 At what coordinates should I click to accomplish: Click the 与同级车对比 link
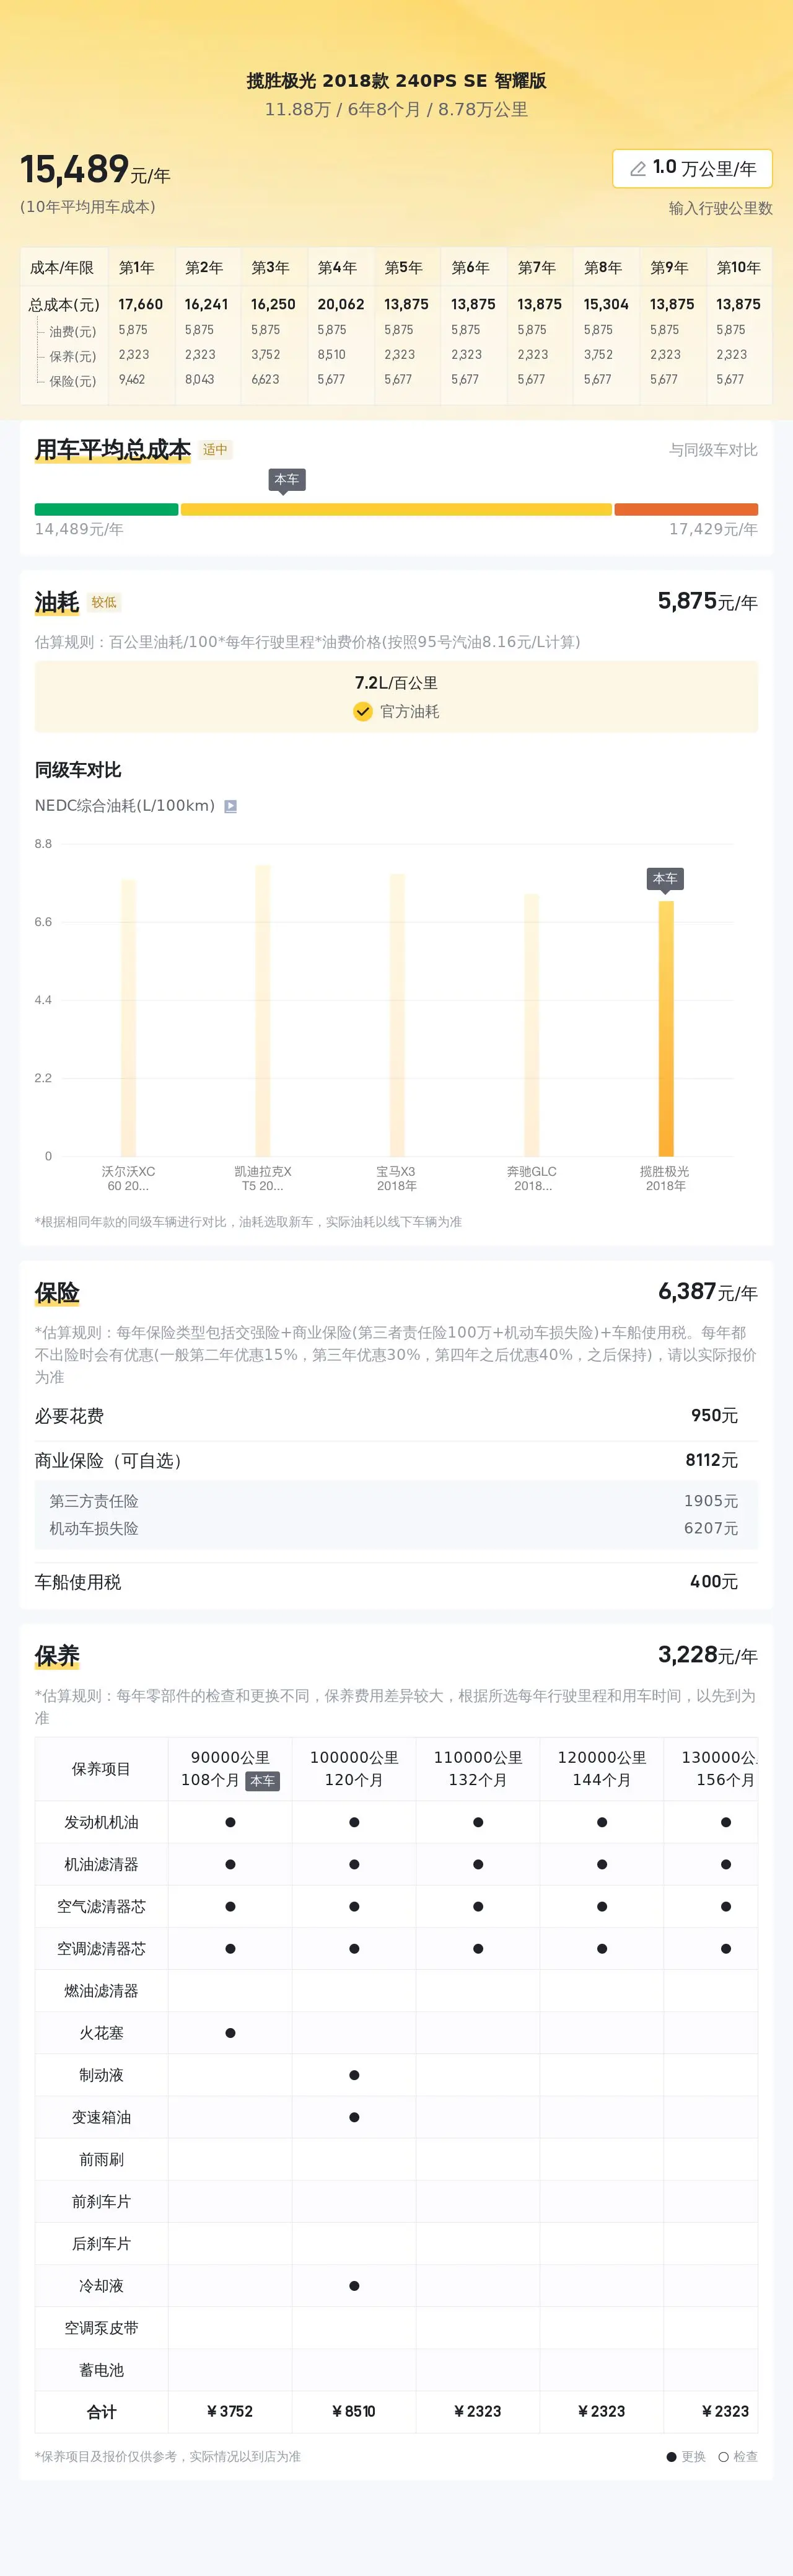[713, 450]
